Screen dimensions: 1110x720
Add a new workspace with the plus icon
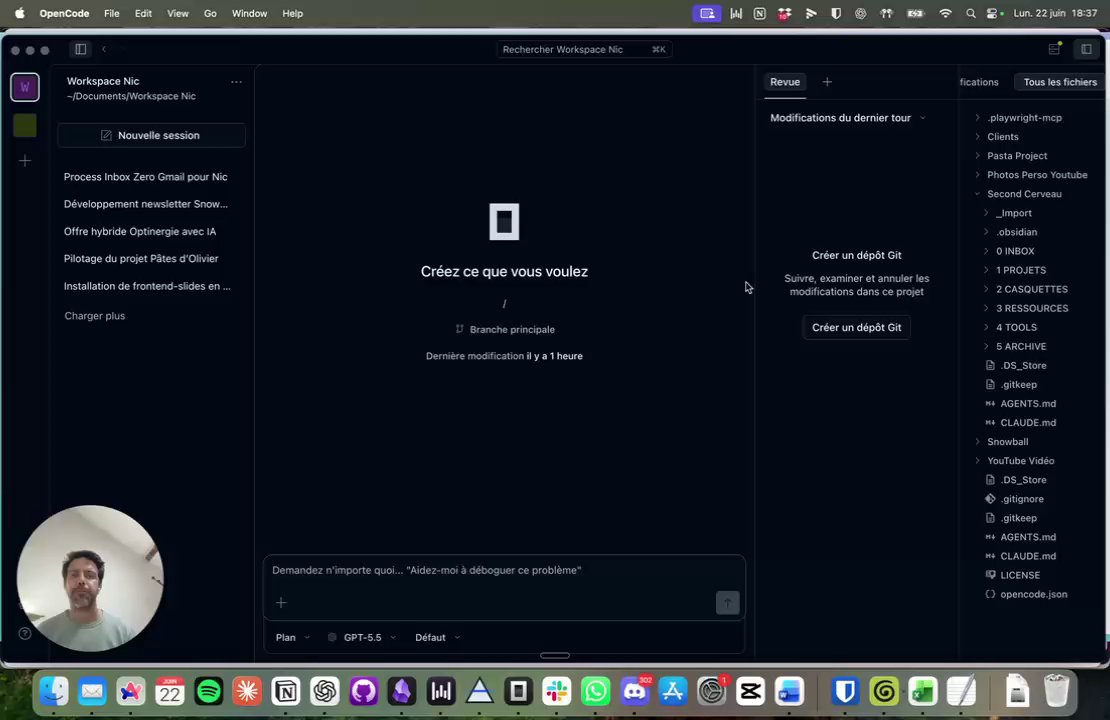click(25, 161)
